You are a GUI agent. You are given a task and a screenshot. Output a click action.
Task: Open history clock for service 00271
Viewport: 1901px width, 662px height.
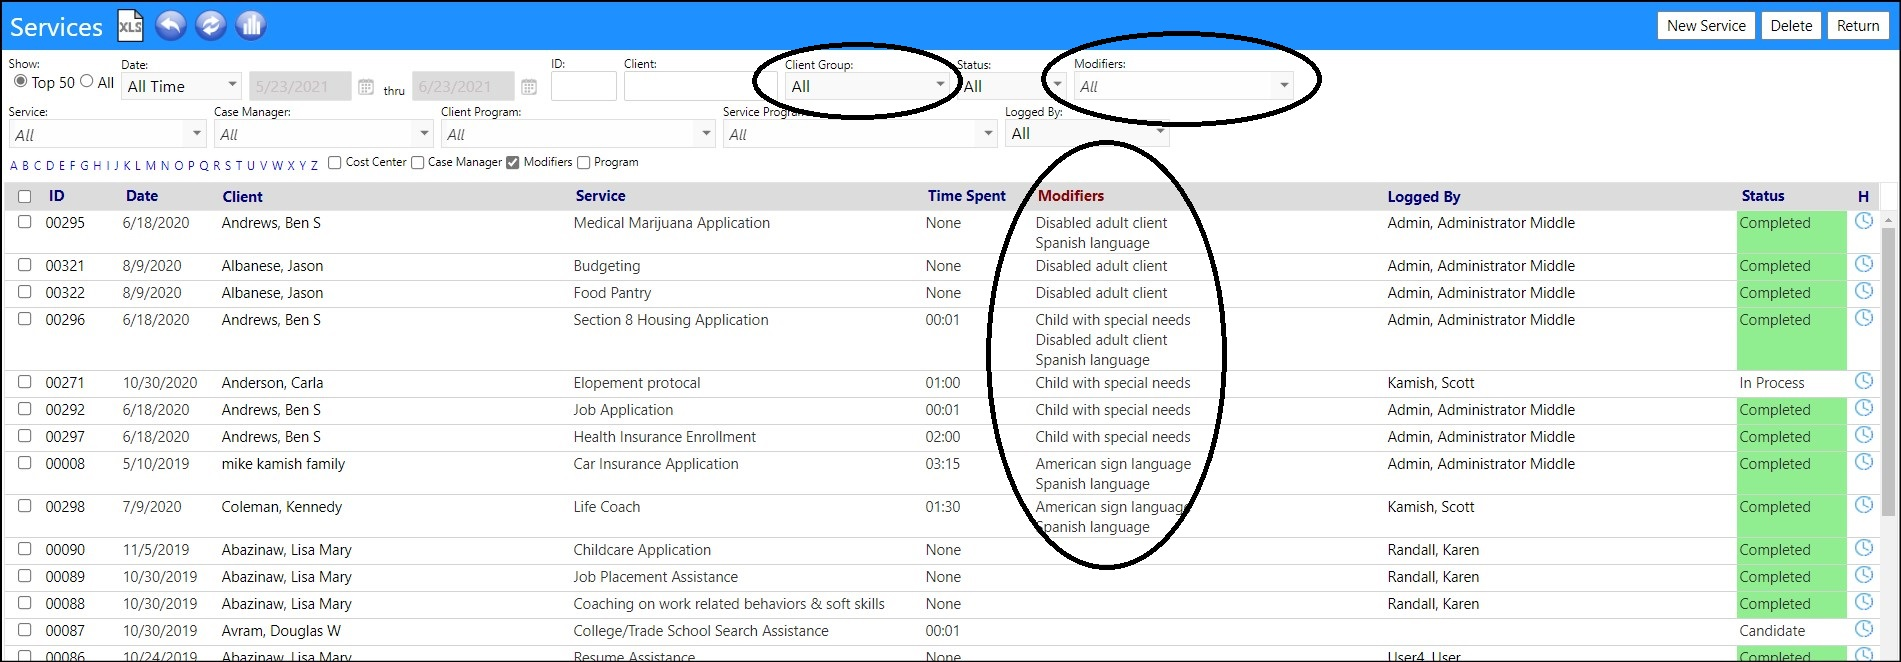[1864, 382]
